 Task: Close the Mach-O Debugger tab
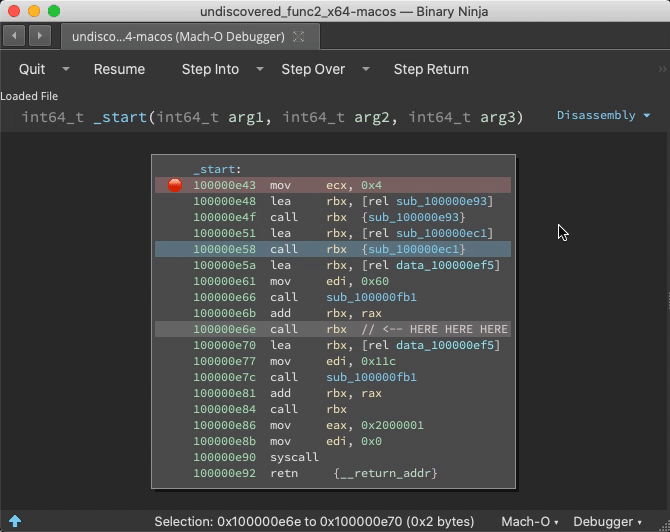[x=297, y=37]
